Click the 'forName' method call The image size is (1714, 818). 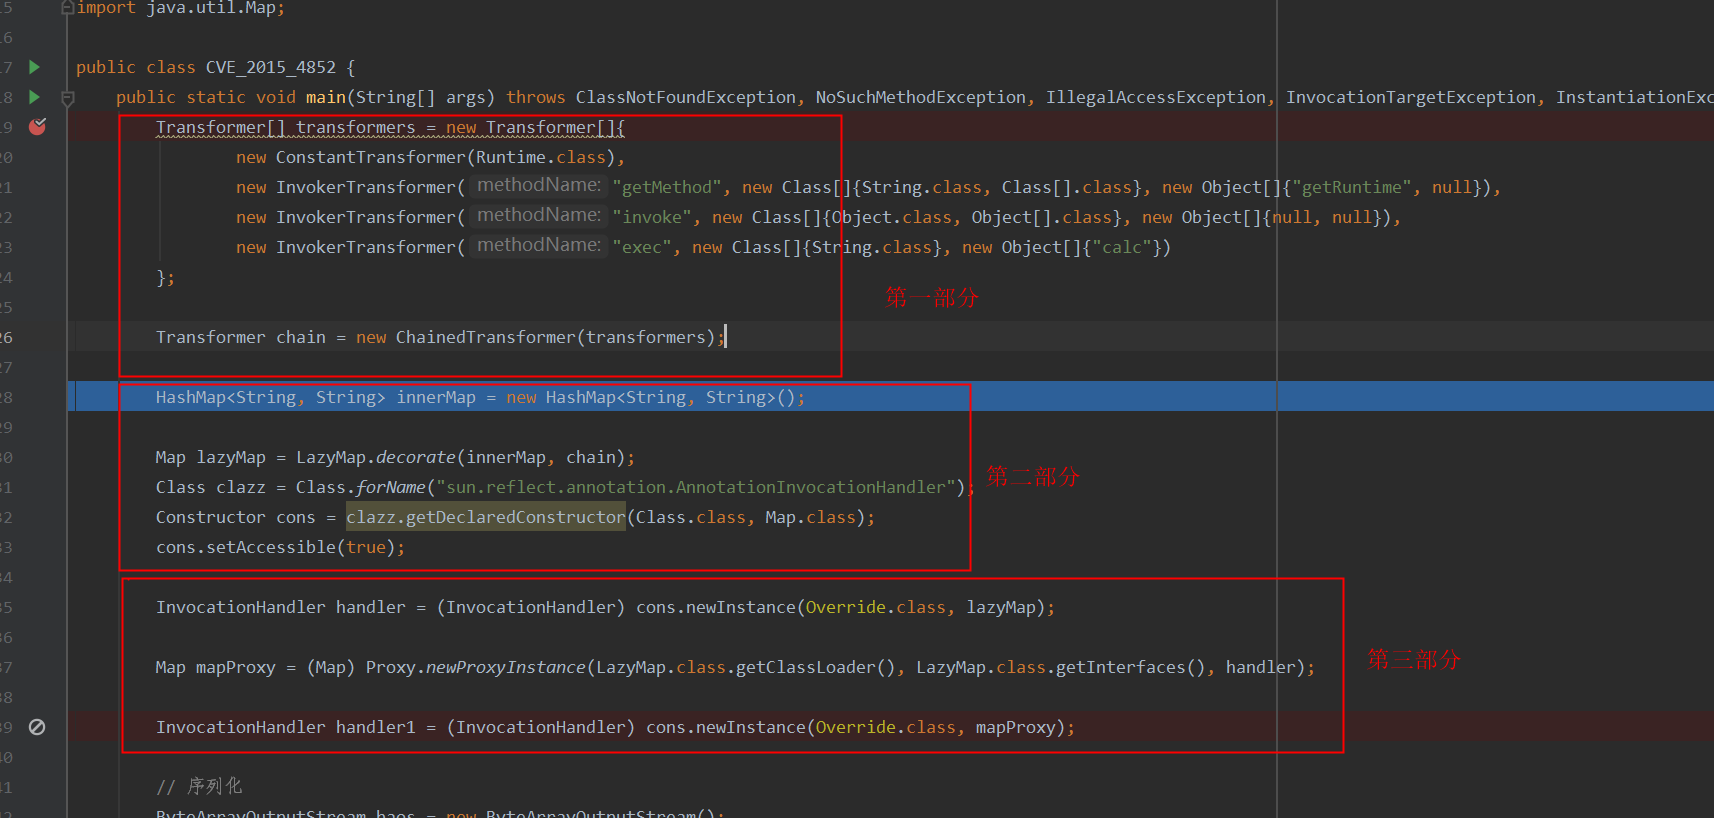[391, 487]
